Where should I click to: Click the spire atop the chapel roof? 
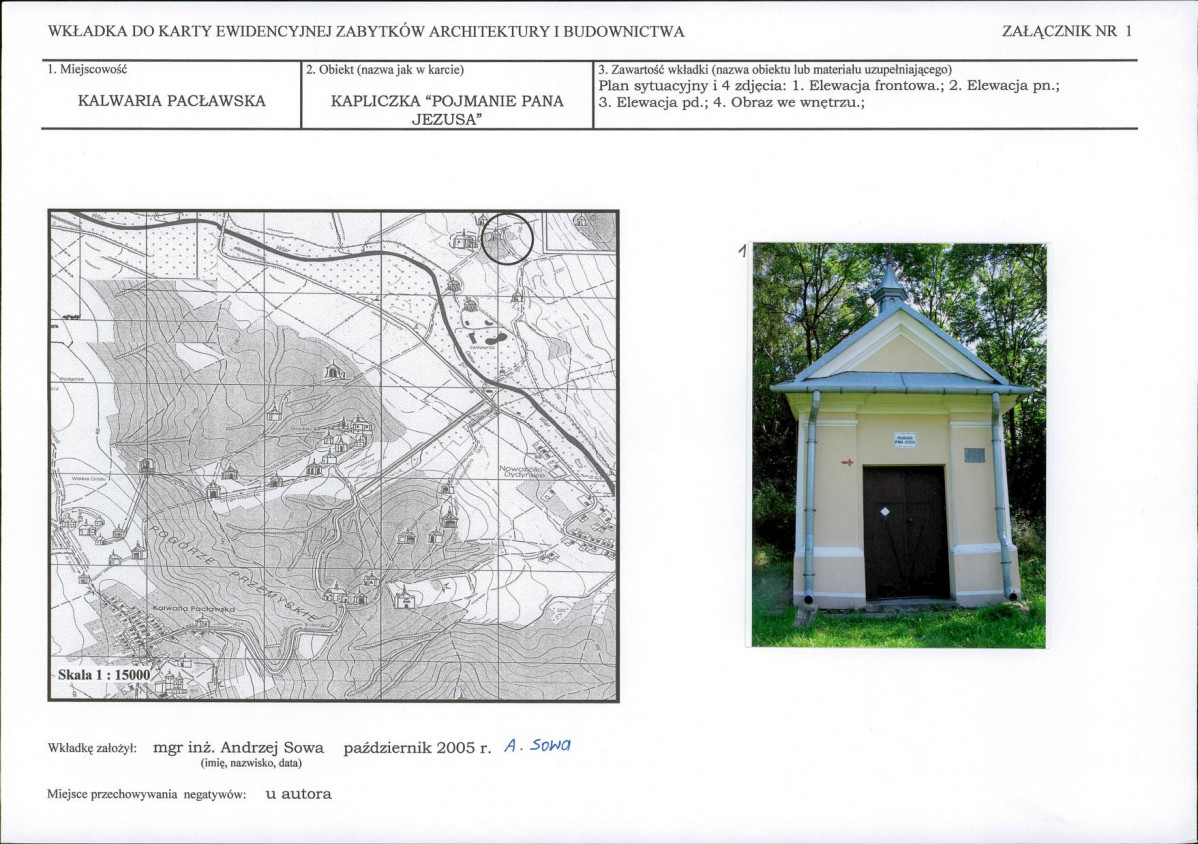point(888,283)
